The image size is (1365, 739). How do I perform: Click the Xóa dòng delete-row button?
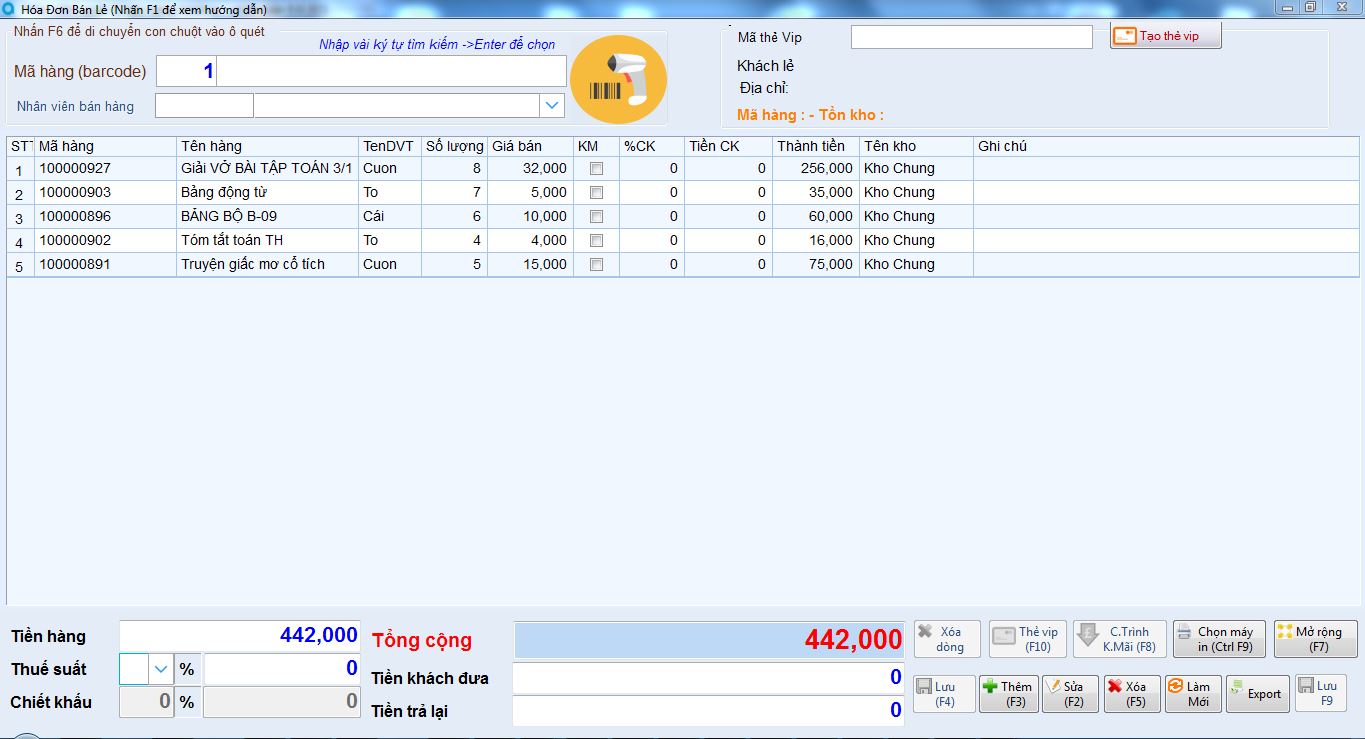coord(947,639)
